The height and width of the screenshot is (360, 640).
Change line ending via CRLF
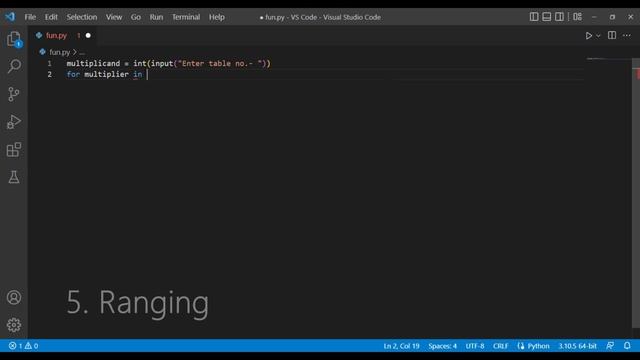click(500, 346)
